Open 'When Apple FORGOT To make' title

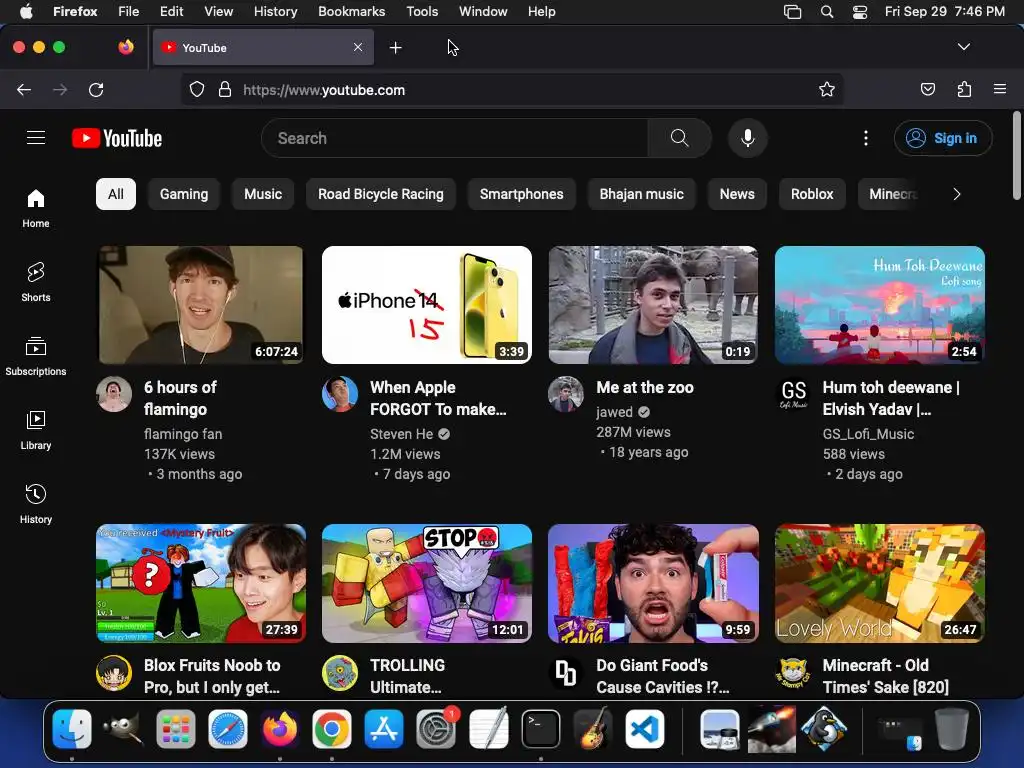[x=438, y=398]
